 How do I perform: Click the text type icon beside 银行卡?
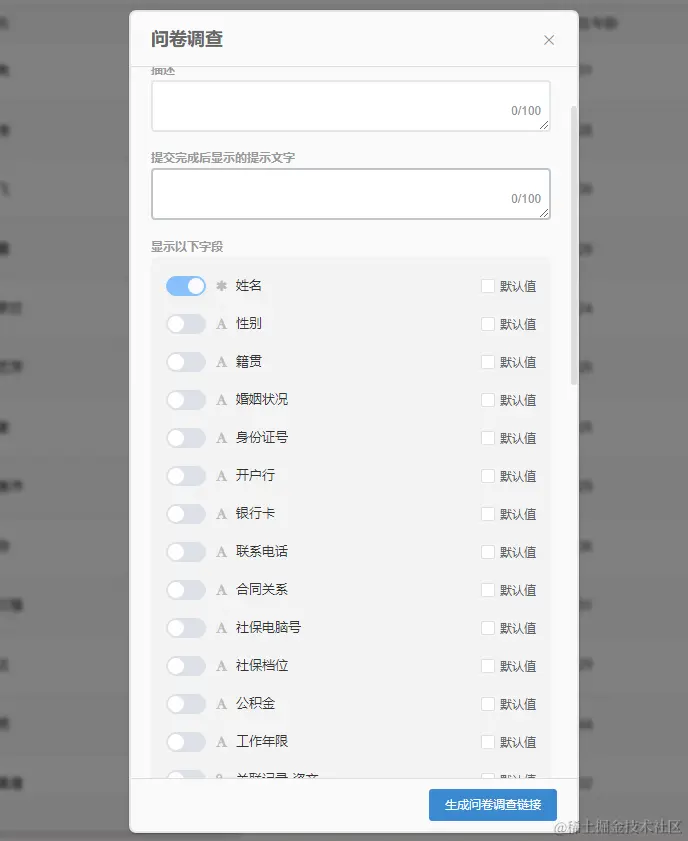pyautogui.click(x=221, y=514)
